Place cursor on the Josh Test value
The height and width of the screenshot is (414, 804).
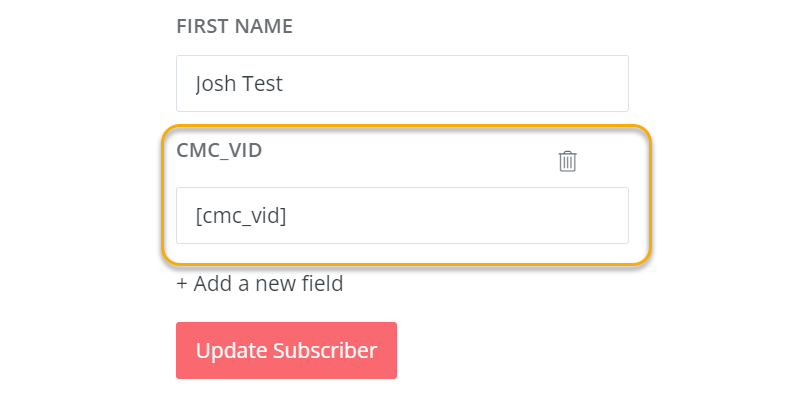239,84
